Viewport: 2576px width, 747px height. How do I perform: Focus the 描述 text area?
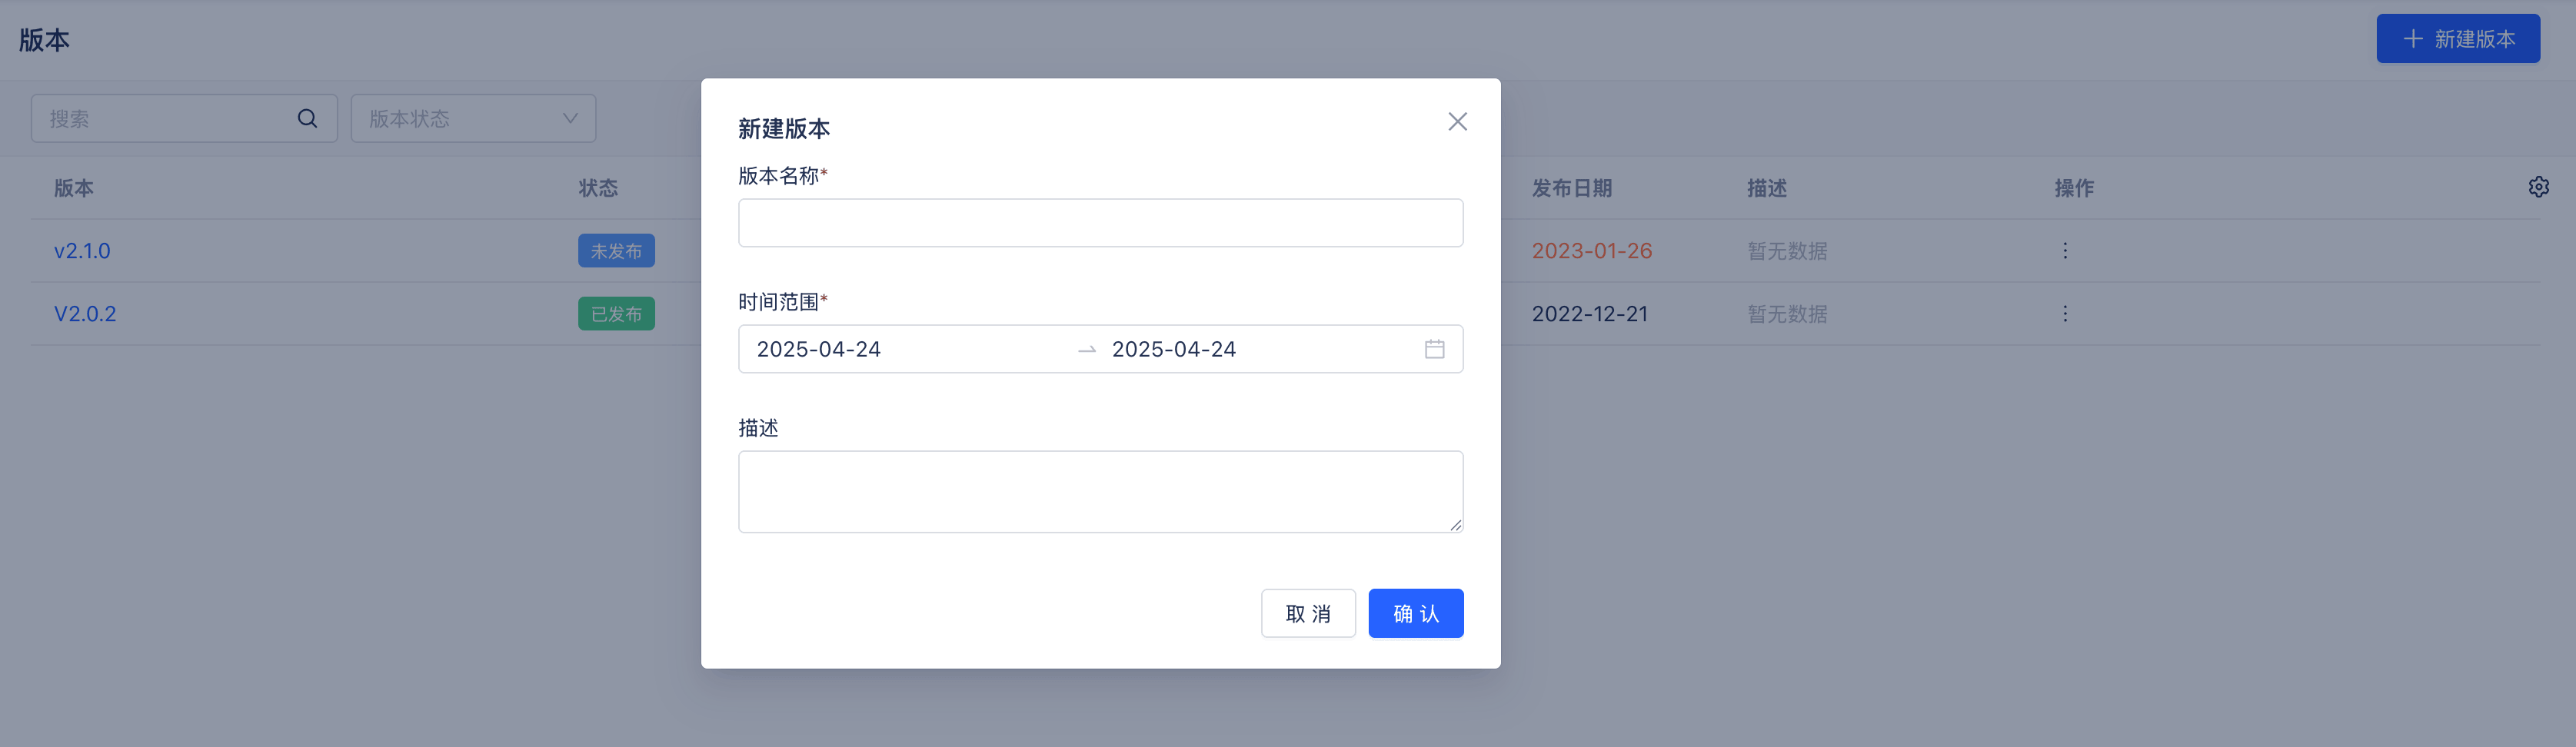point(1100,491)
